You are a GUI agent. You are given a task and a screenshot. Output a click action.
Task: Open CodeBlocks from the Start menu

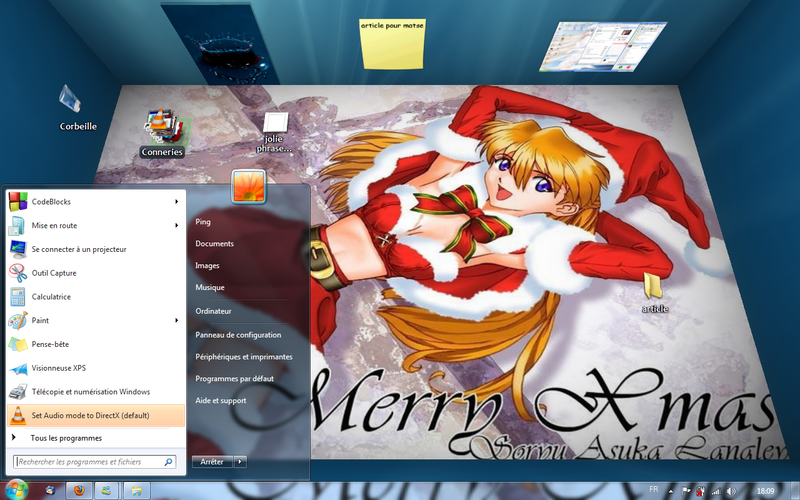pos(95,202)
